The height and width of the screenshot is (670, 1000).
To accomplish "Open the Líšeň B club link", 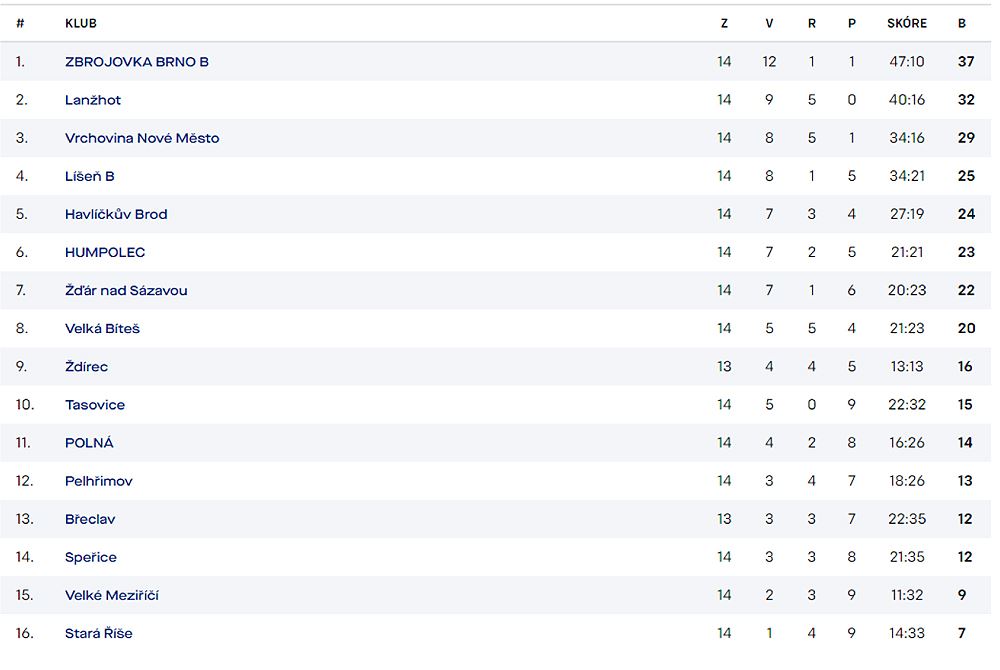I will pyautogui.click(x=89, y=176).
